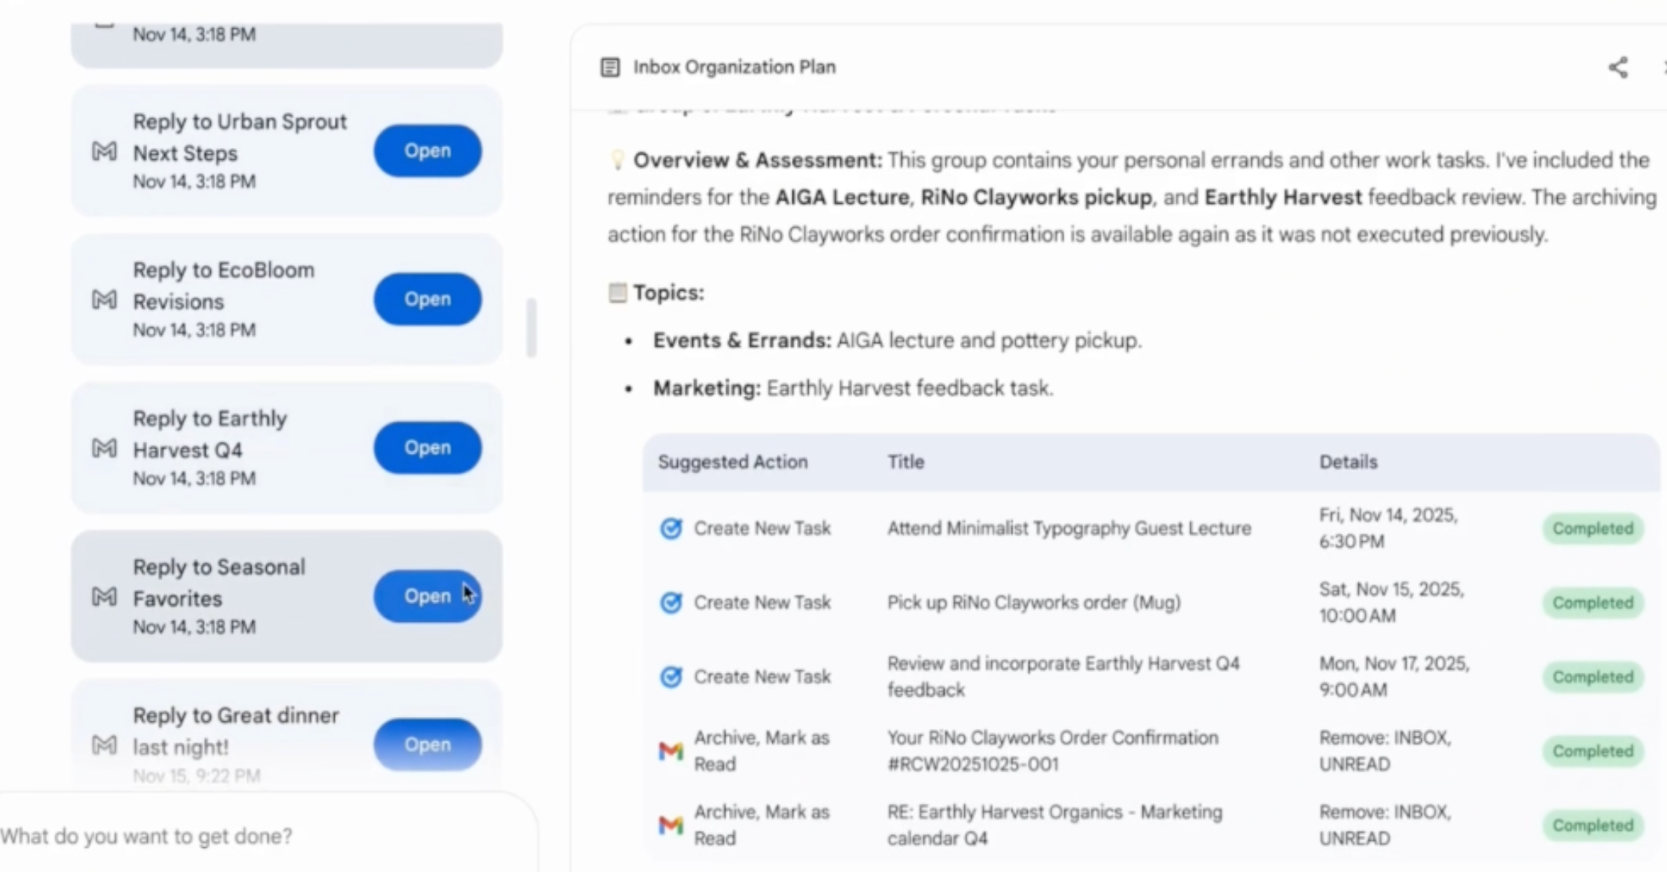Open the Reply to EcoBloom Revisions draft
Screen dimensions: 1667x872
(427, 299)
